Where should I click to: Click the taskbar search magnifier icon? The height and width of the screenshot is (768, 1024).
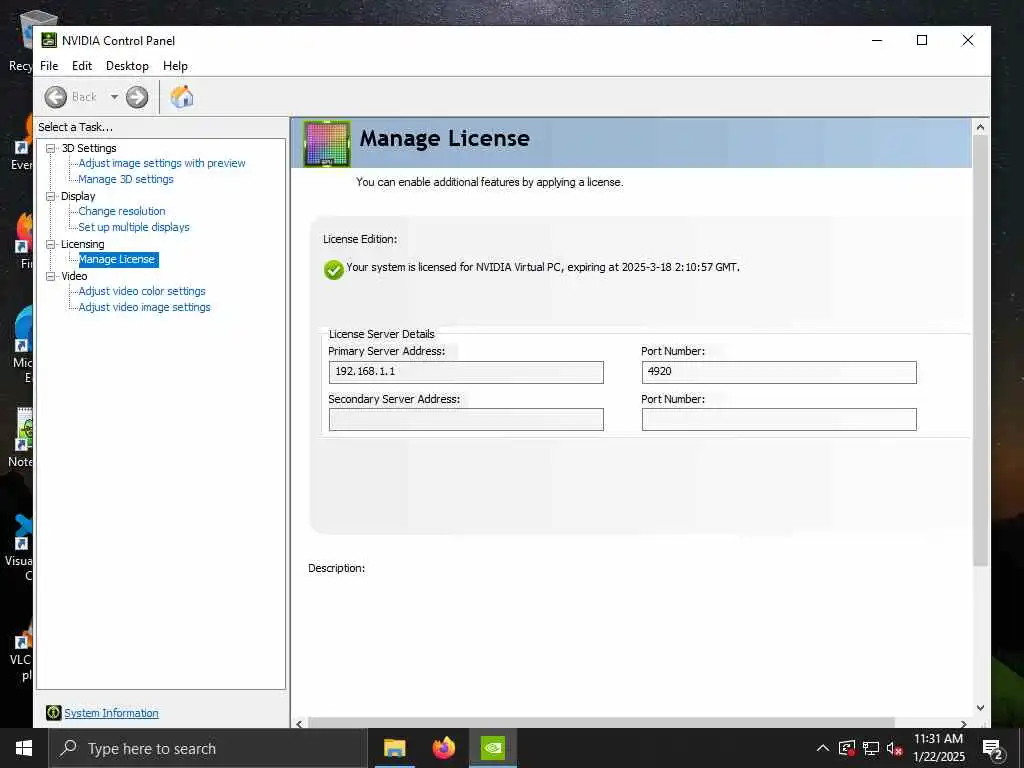68,748
